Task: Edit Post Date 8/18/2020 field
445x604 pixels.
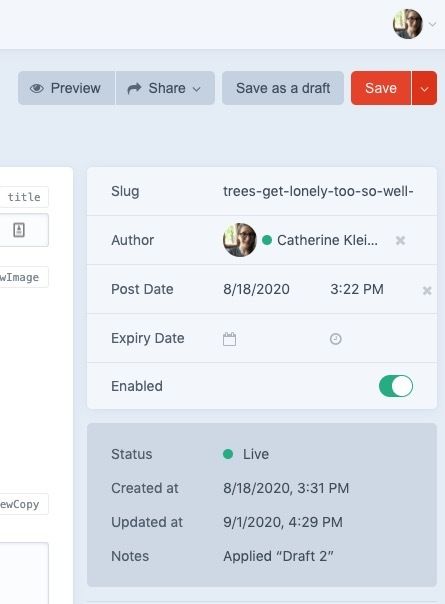Action: pos(257,289)
